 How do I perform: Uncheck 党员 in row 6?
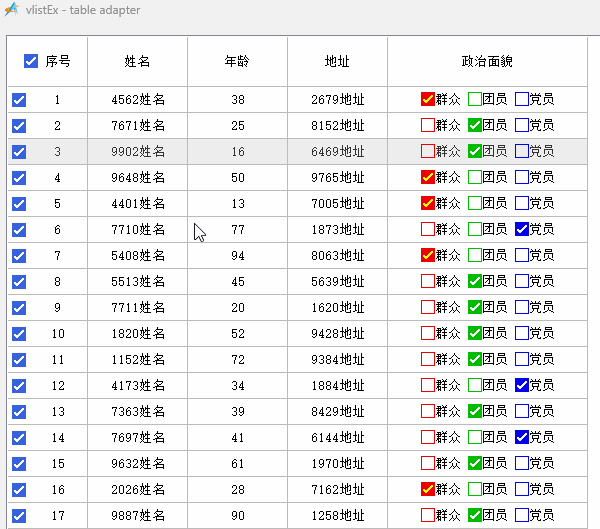pos(522,229)
